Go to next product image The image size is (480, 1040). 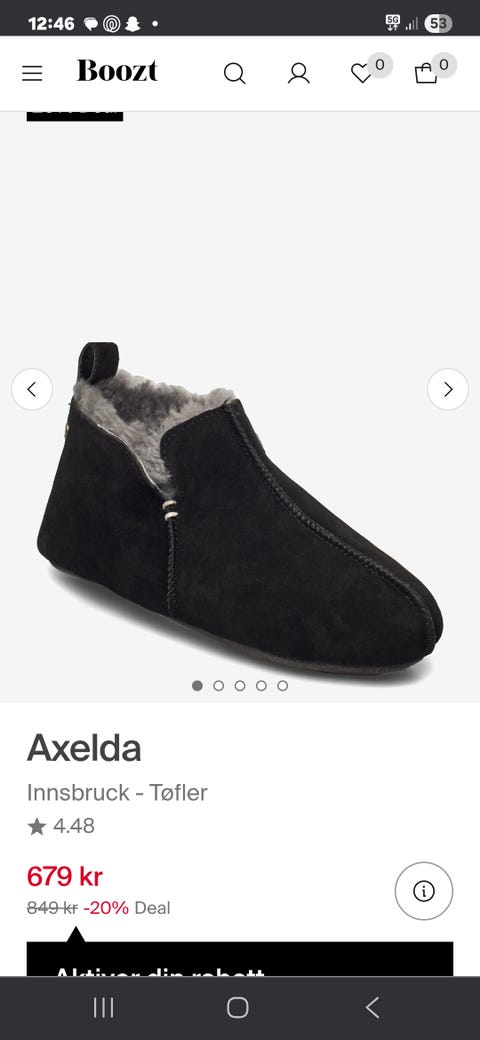[x=448, y=389]
